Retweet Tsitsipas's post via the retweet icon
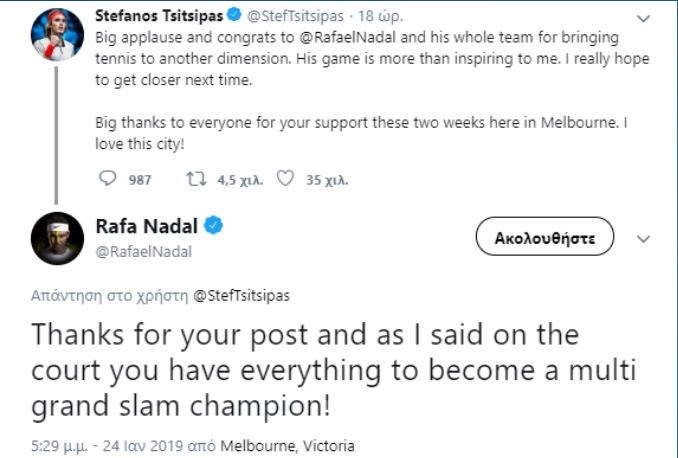The image size is (678, 458). (x=194, y=181)
